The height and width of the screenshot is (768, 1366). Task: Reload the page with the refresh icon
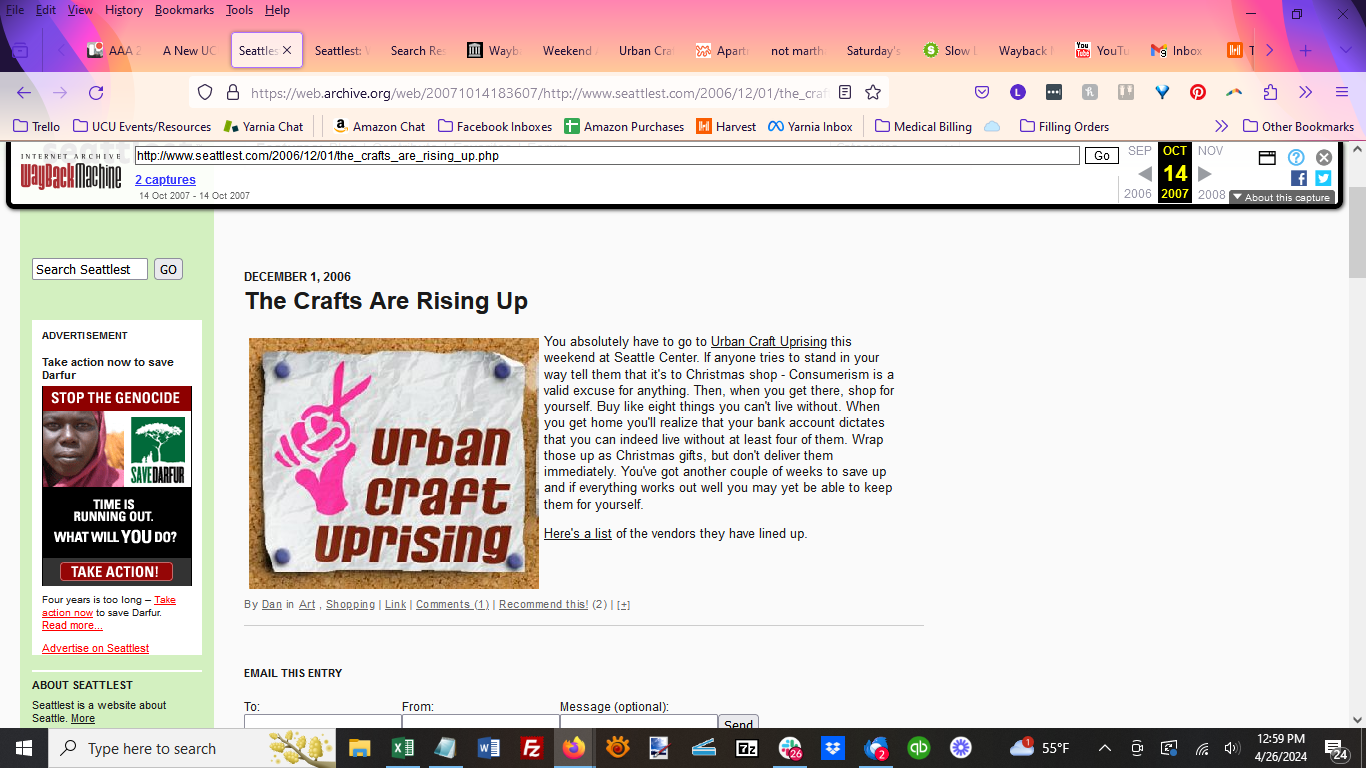96,93
